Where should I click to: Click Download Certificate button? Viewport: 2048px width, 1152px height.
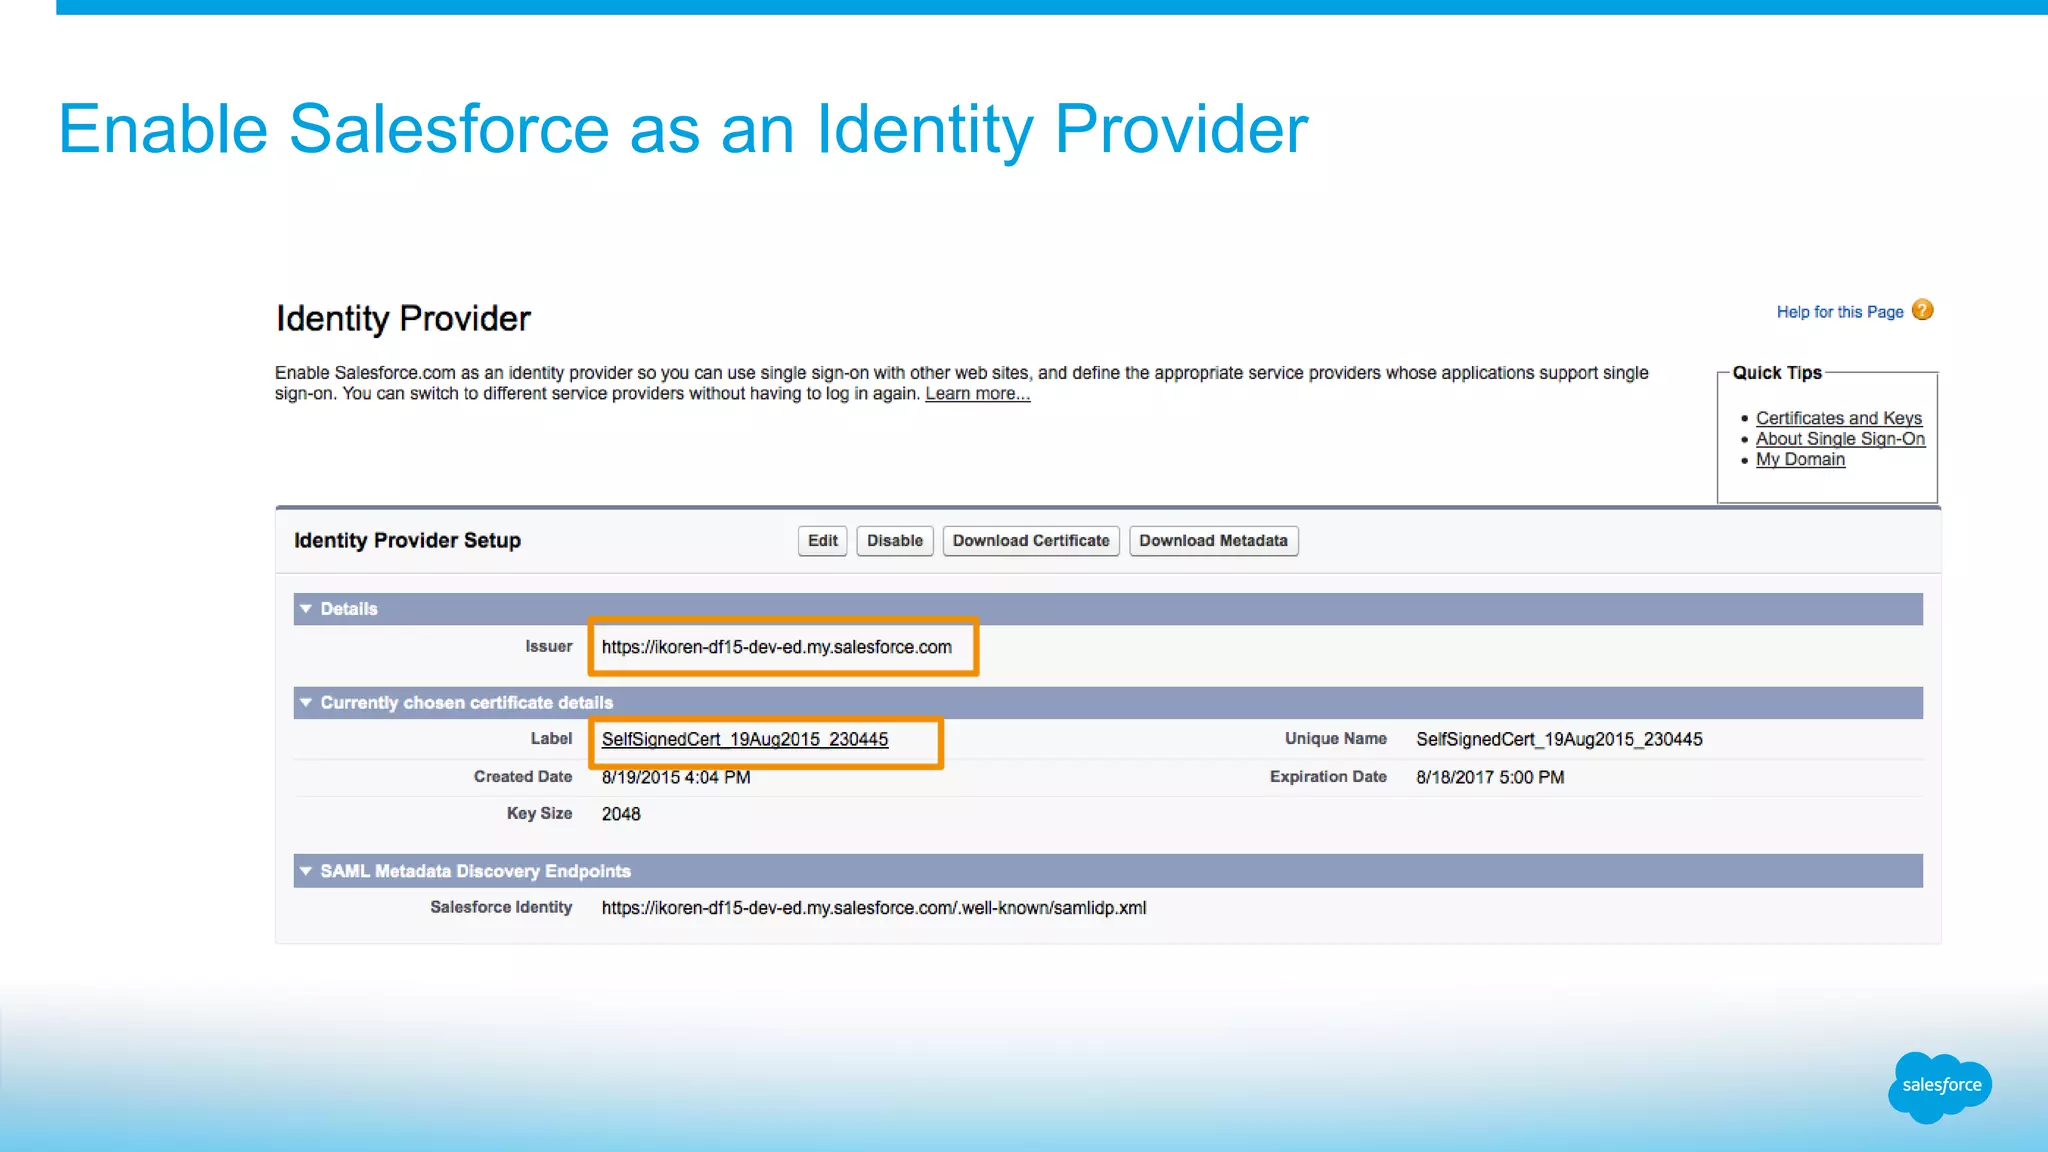tap(1031, 541)
